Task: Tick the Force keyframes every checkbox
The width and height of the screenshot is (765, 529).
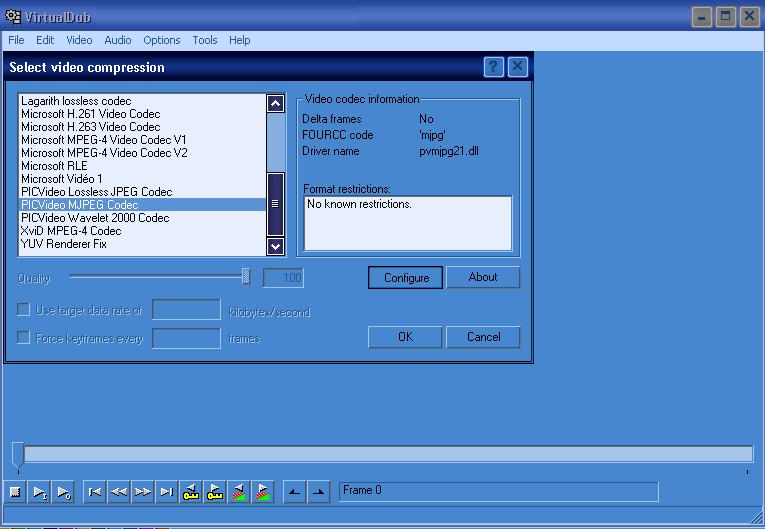Action: (23, 337)
